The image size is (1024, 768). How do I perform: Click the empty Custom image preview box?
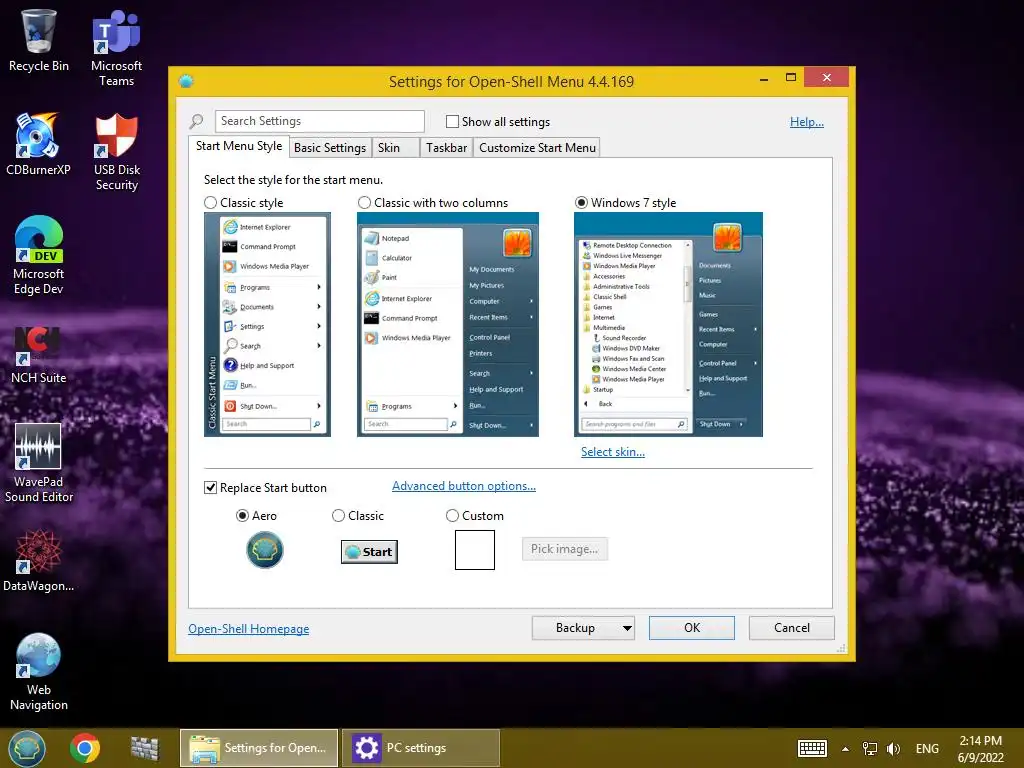pyautogui.click(x=475, y=550)
